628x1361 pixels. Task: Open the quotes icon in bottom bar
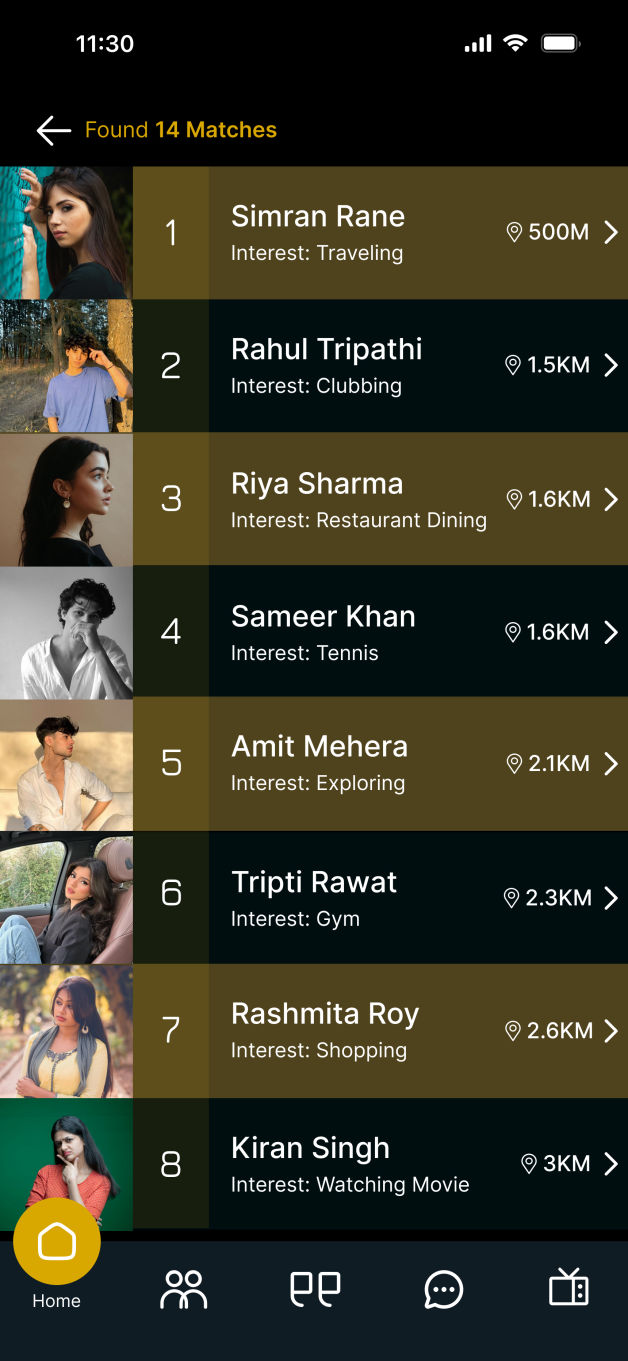pos(315,1289)
